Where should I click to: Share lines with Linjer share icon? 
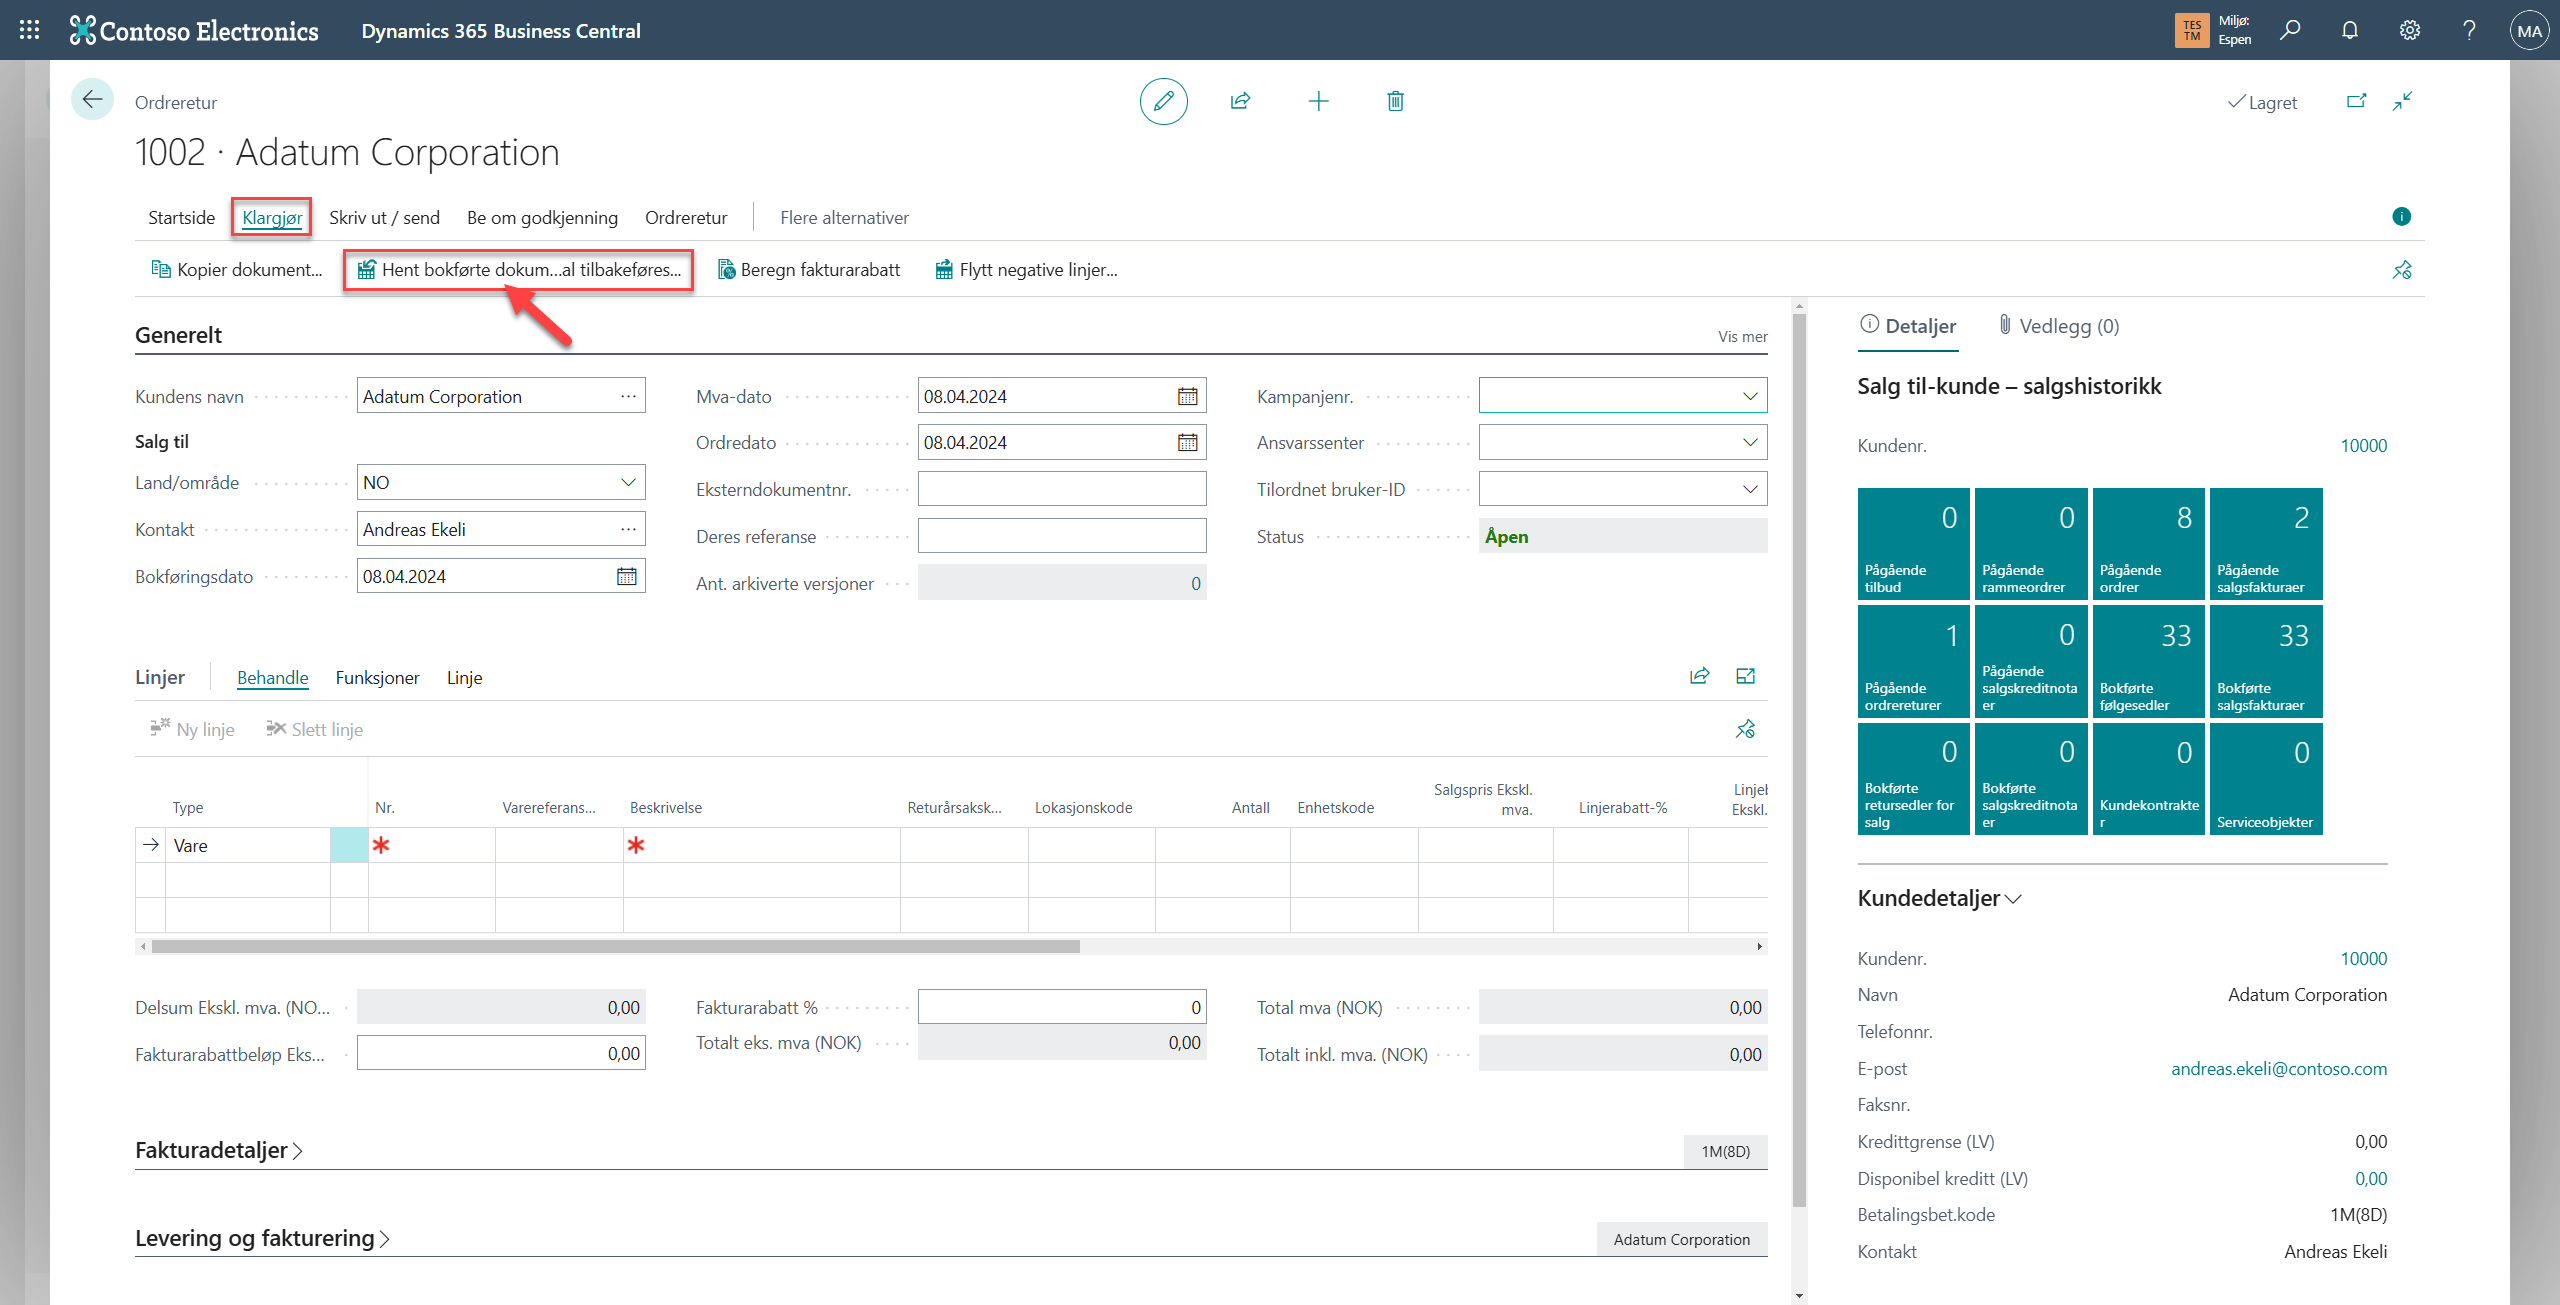(1699, 677)
